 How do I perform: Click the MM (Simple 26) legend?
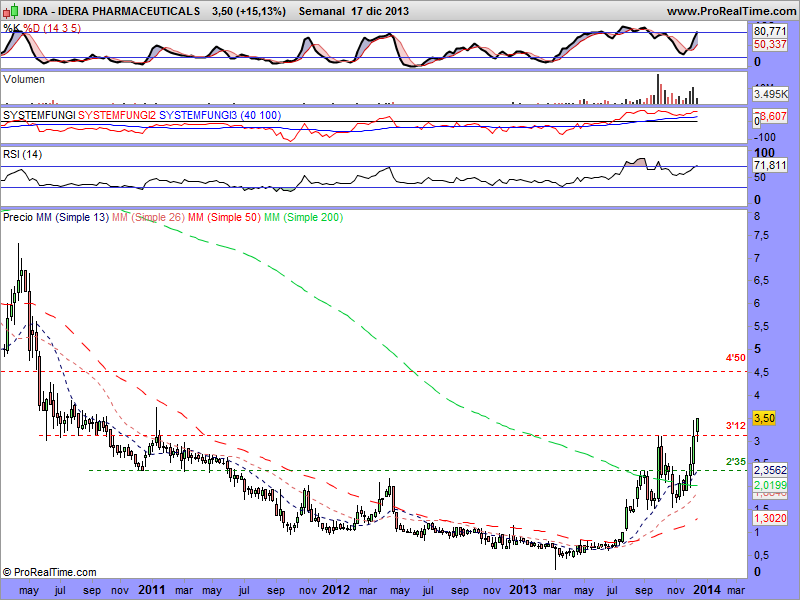tap(148, 217)
